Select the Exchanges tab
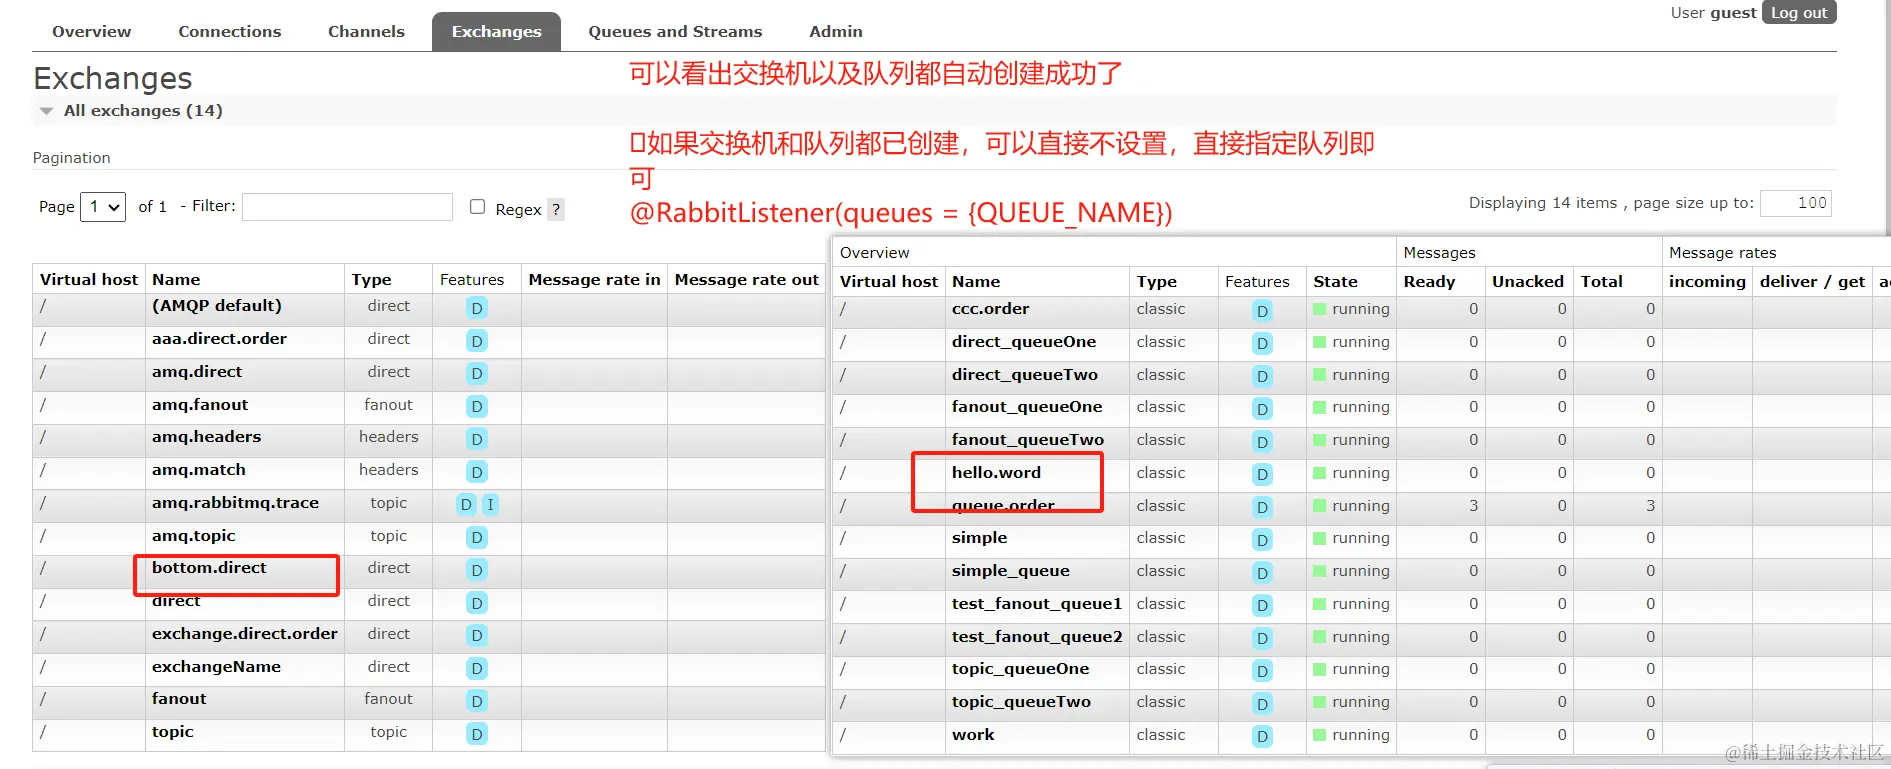 tap(496, 31)
